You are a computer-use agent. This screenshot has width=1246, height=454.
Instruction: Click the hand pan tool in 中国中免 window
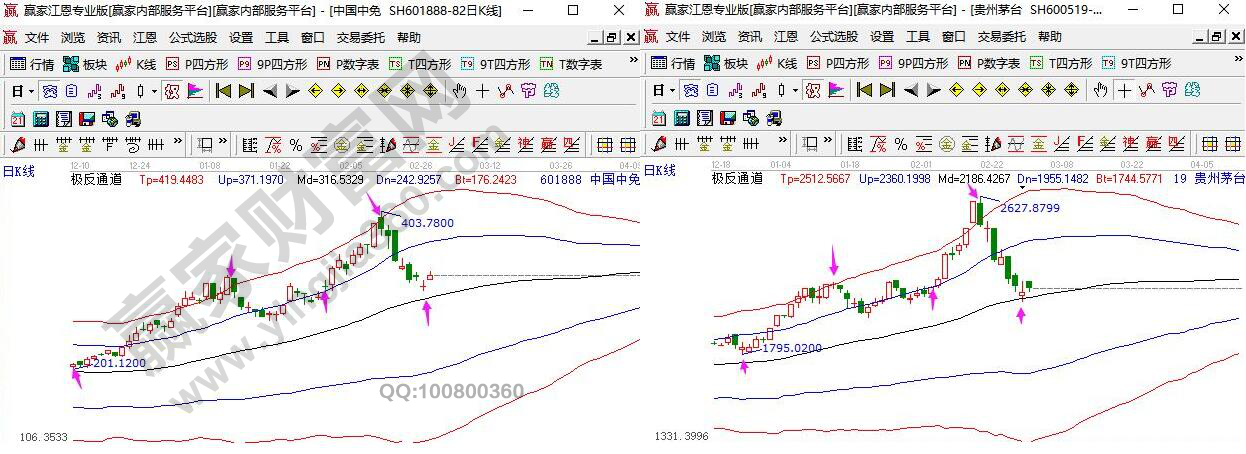pyautogui.click(x=459, y=91)
